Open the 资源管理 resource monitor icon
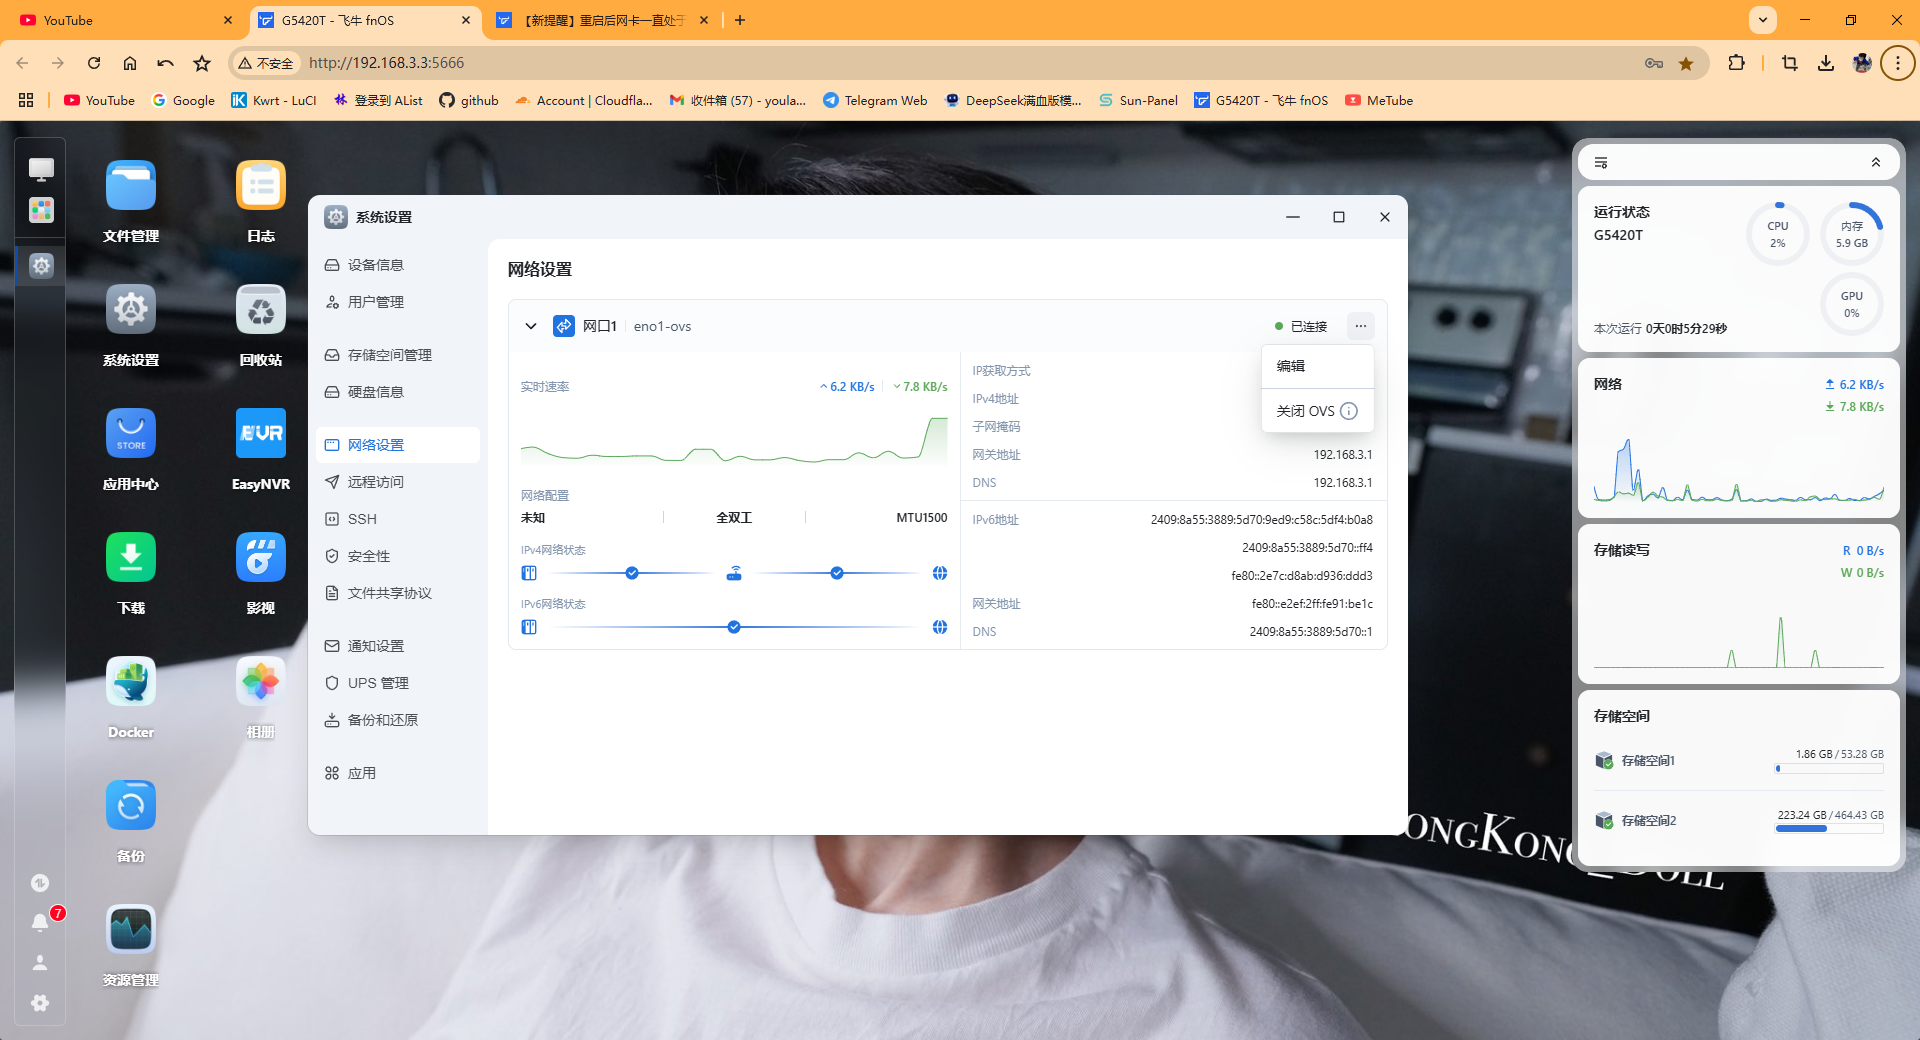This screenshot has height=1040, width=1920. coord(131,930)
